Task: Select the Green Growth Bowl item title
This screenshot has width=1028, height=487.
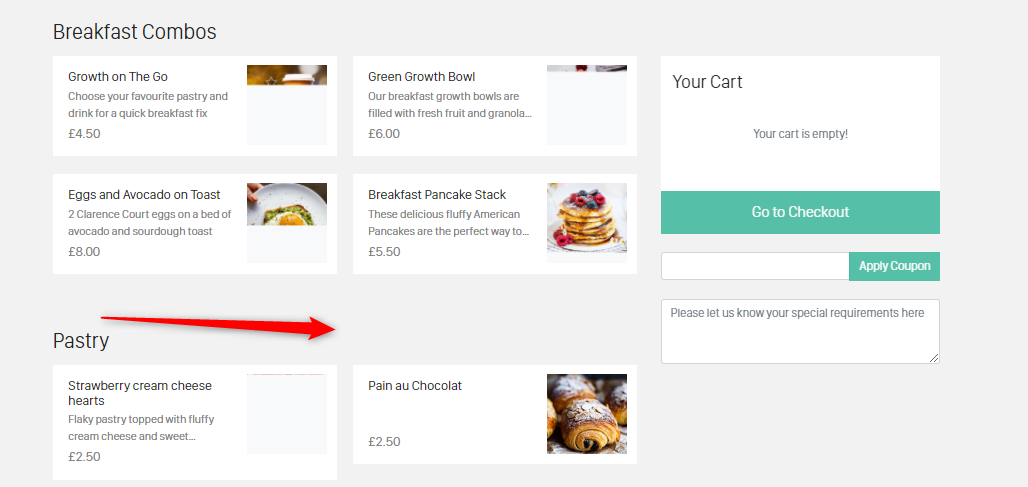Action: click(421, 77)
